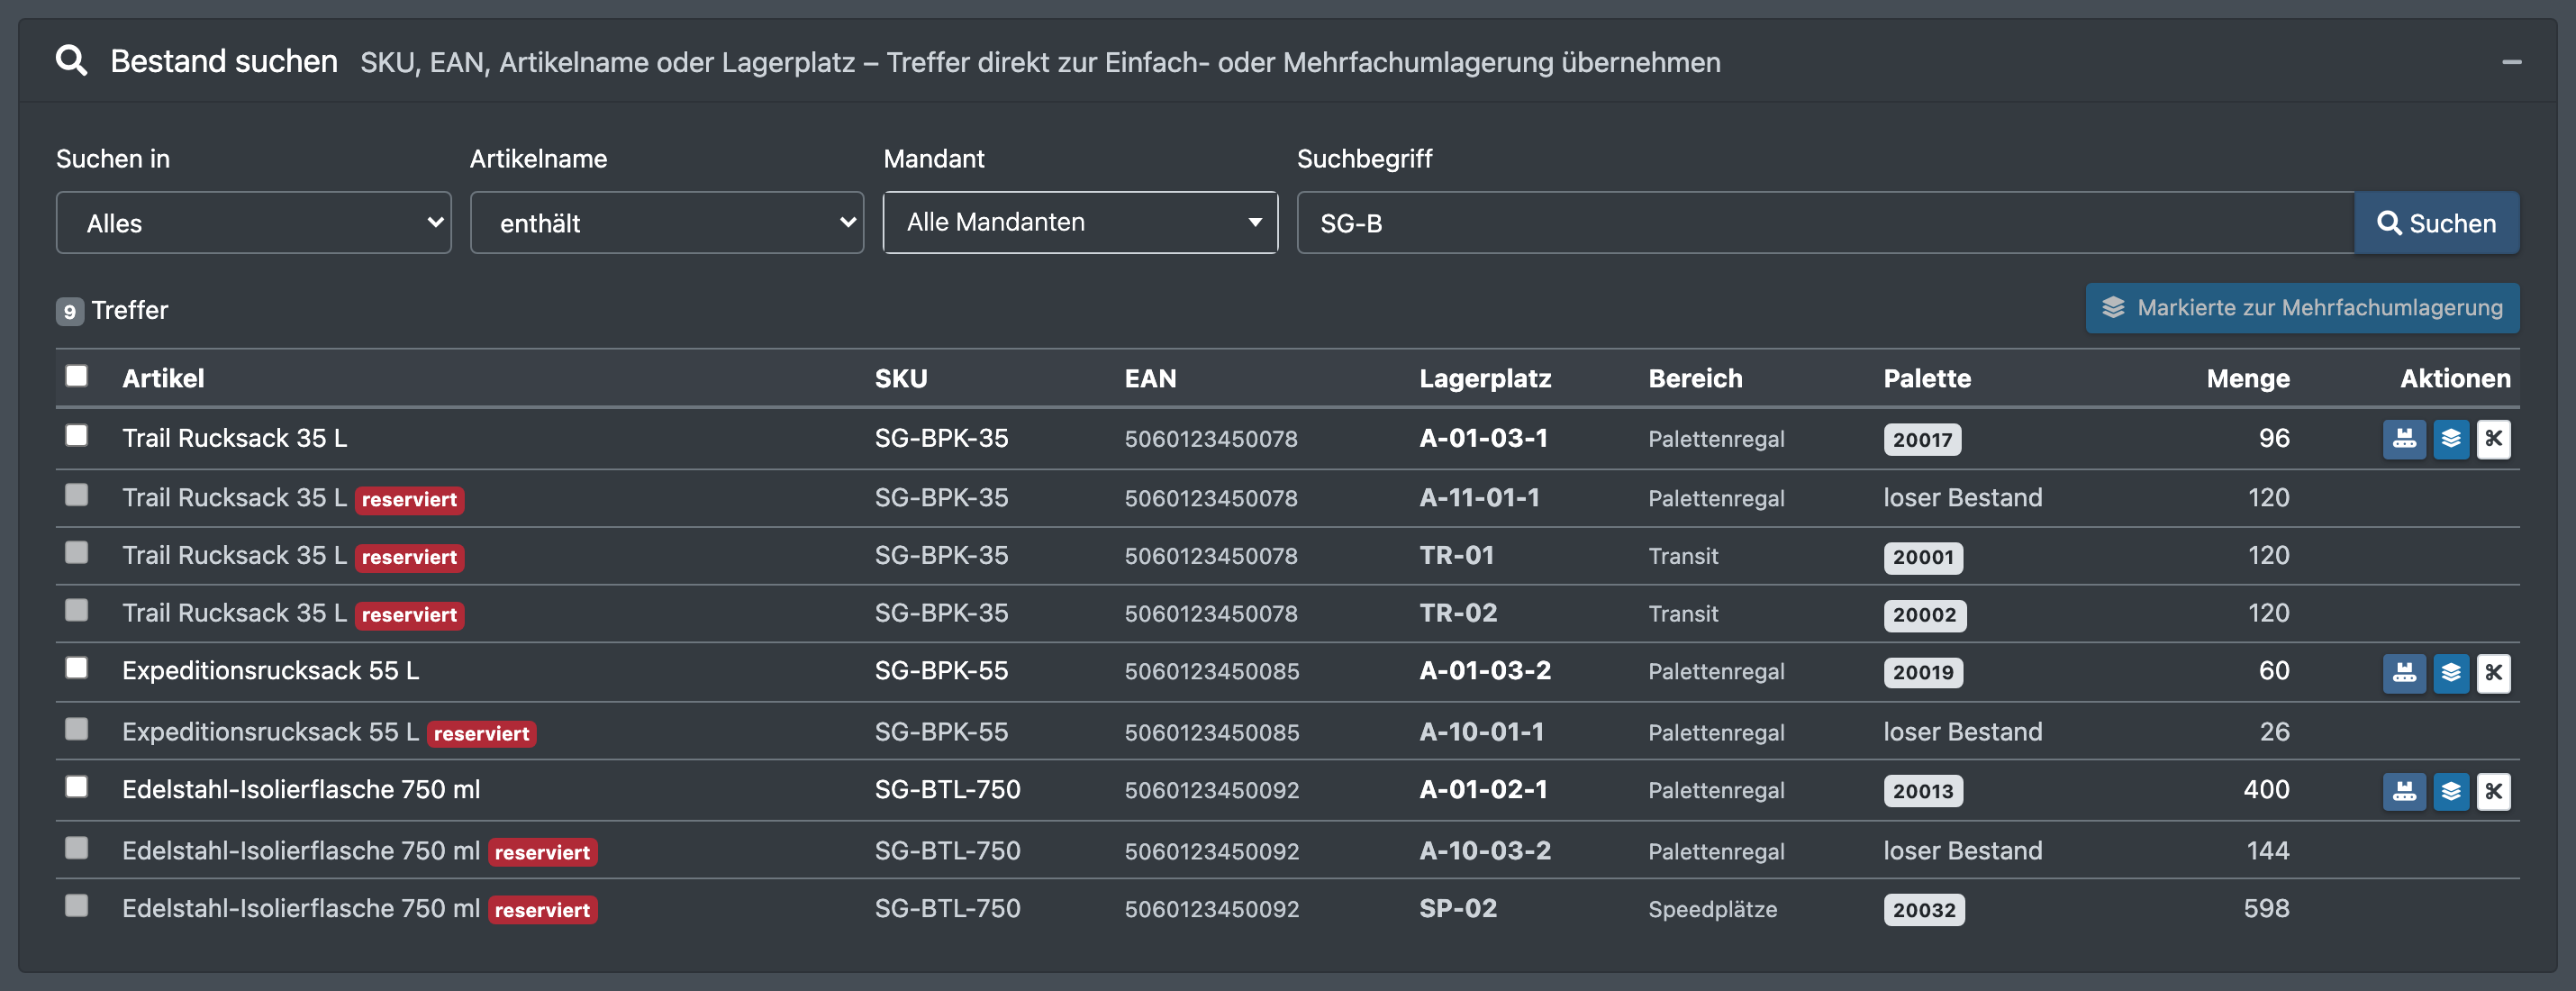Click layers icon in Expeditionsrucksack A-01-03-2 row

coord(2450,673)
